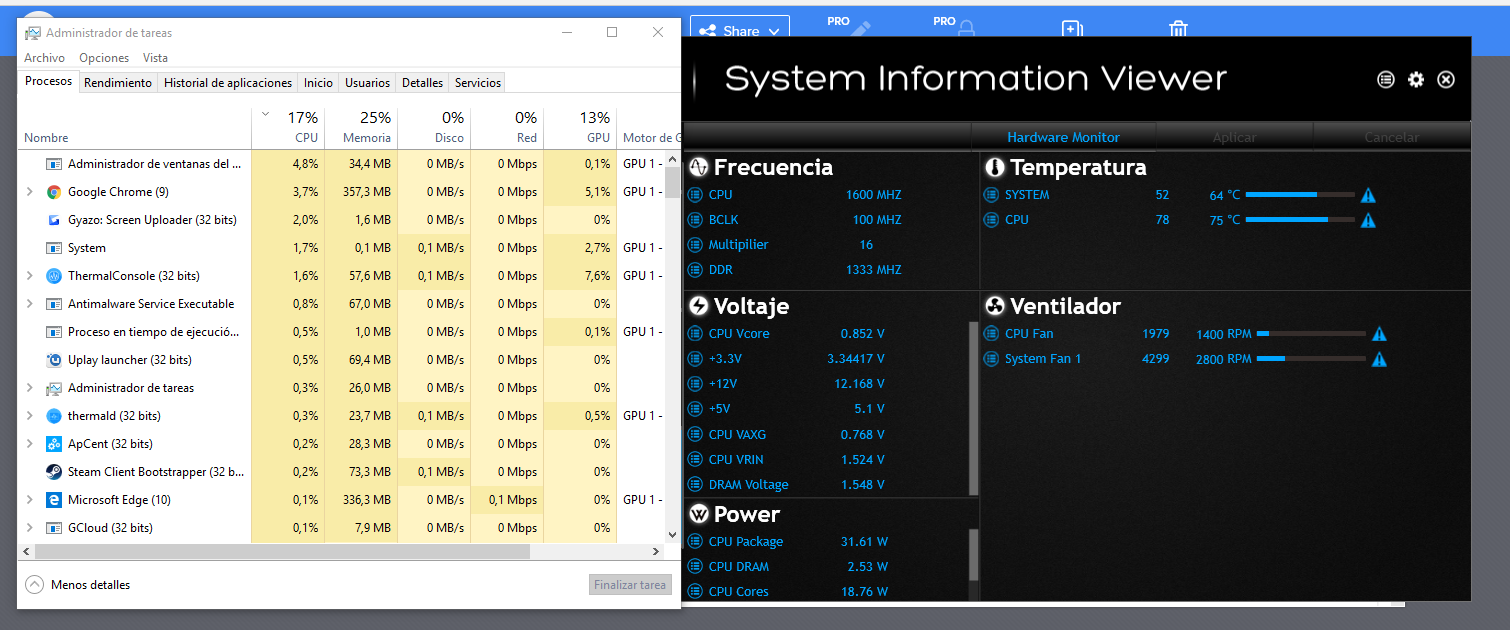Open the Archivo menu
The height and width of the screenshot is (630, 1510).
pos(45,58)
